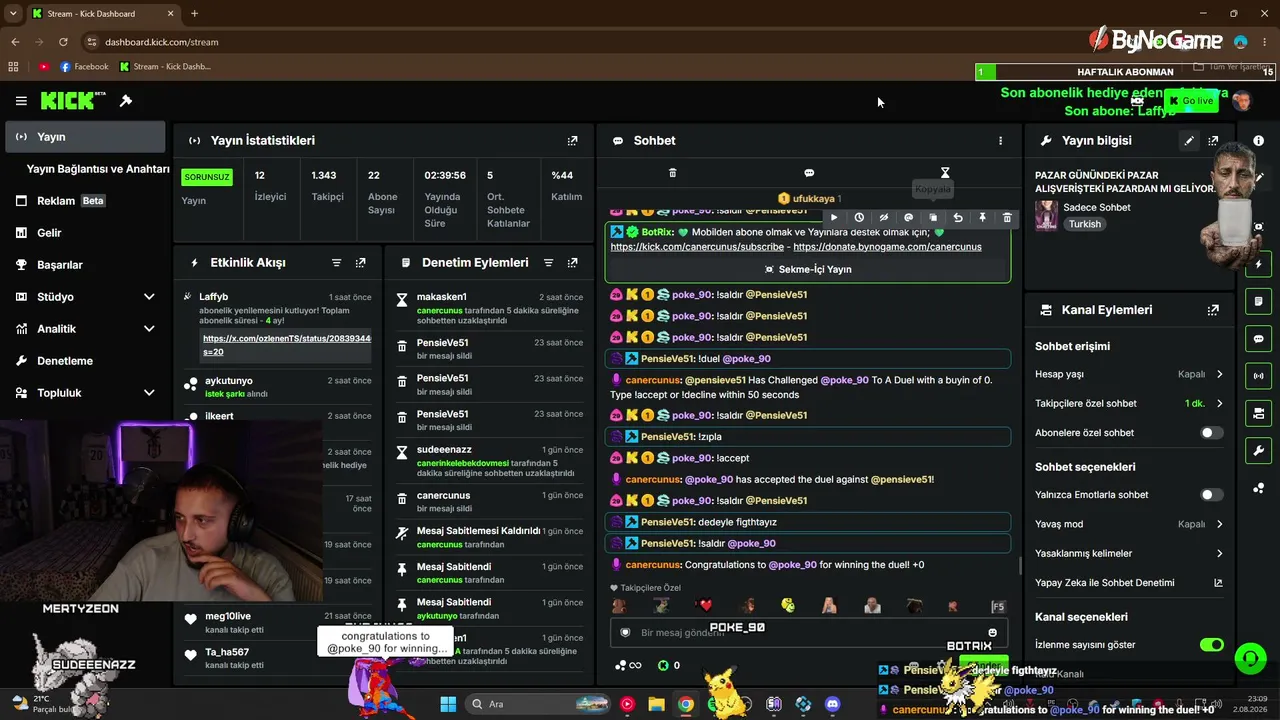Viewport: 1280px width, 720px height.
Task: Open the donate.bynogame.com/canercunus link
Action: tap(887, 247)
